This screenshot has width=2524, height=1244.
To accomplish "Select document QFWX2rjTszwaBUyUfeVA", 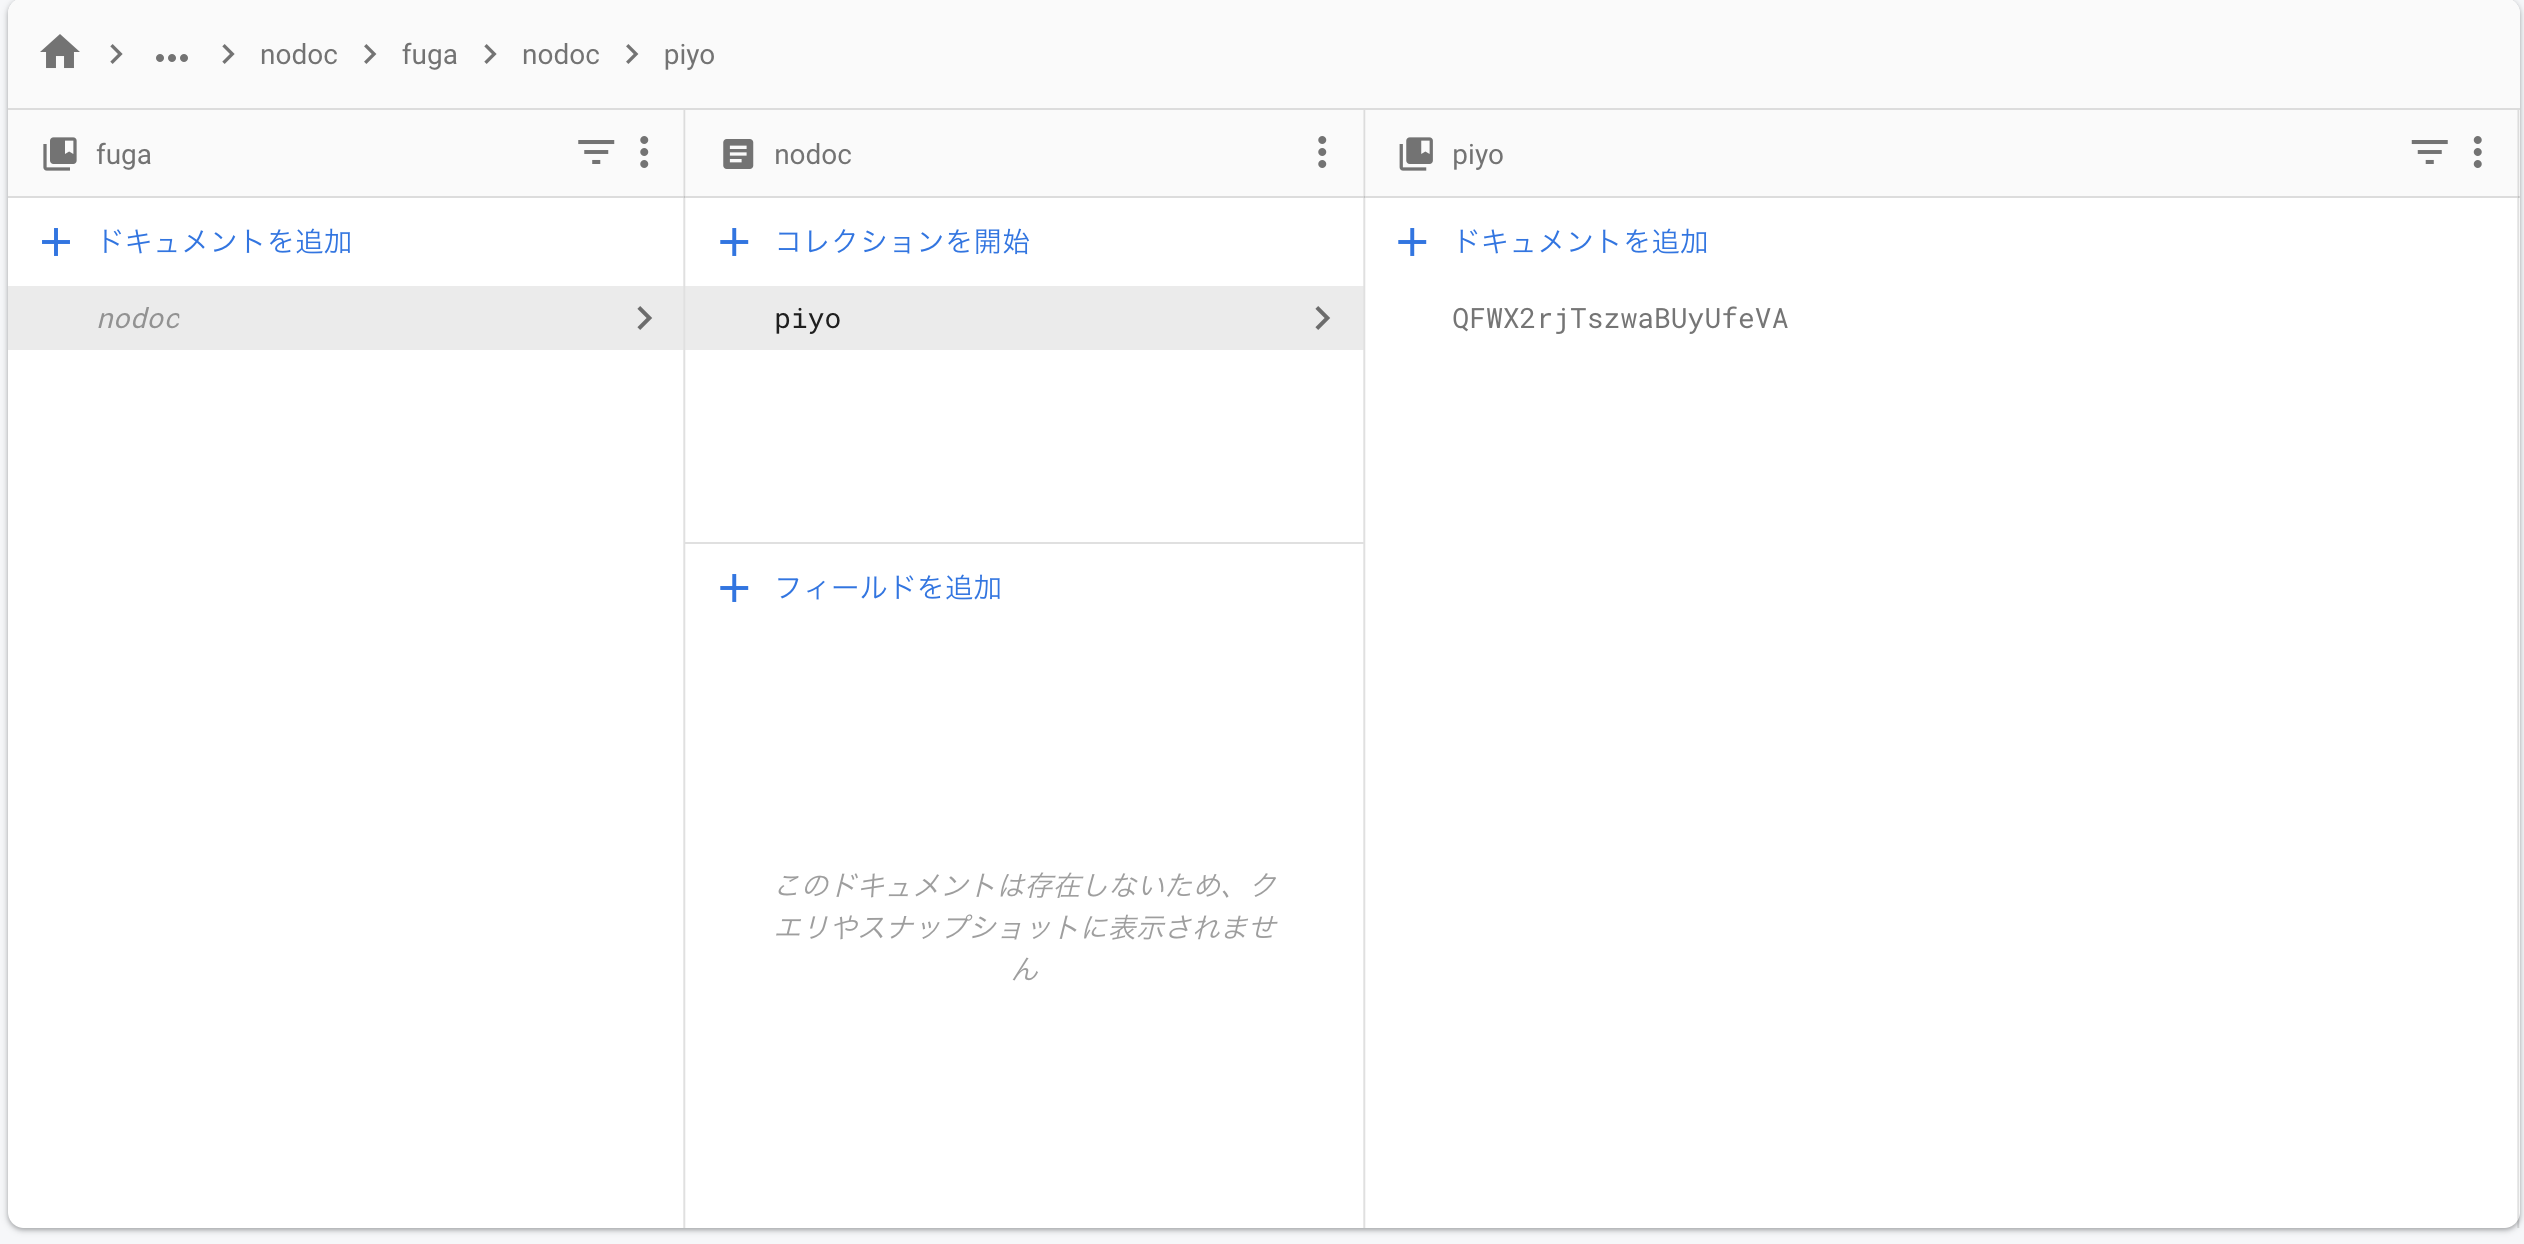I will [1619, 319].
